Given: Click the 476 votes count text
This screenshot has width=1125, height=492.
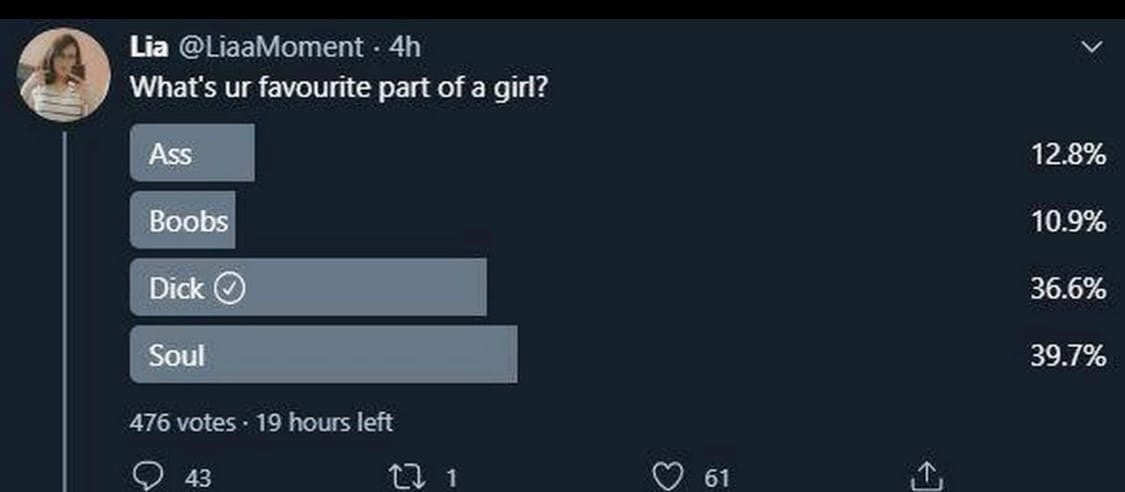Looking at the screenshot, I should 182,422.
